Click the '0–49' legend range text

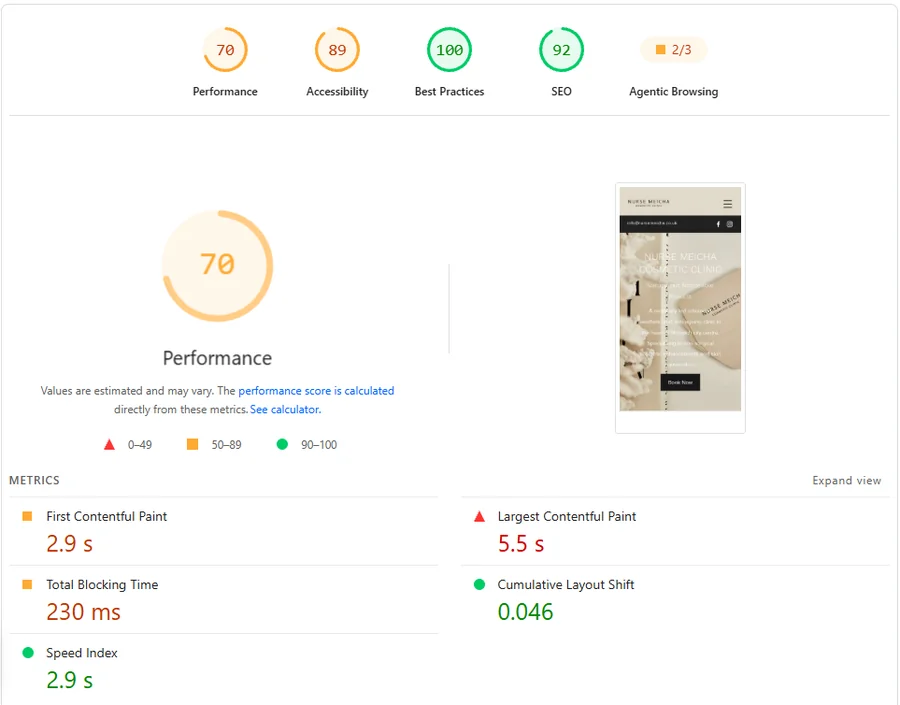coord(140,444)
